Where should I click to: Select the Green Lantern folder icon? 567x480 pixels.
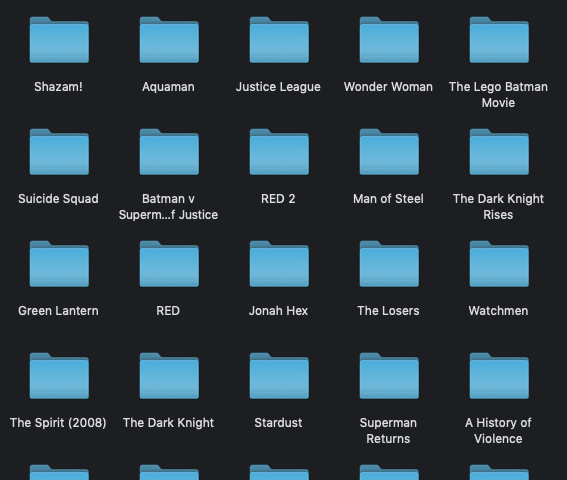(x=59, y=264)
